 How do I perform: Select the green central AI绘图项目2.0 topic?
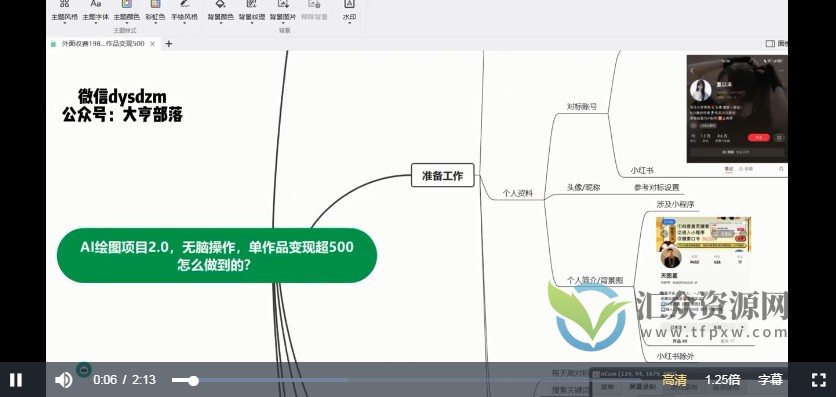(x=217, y=255)
